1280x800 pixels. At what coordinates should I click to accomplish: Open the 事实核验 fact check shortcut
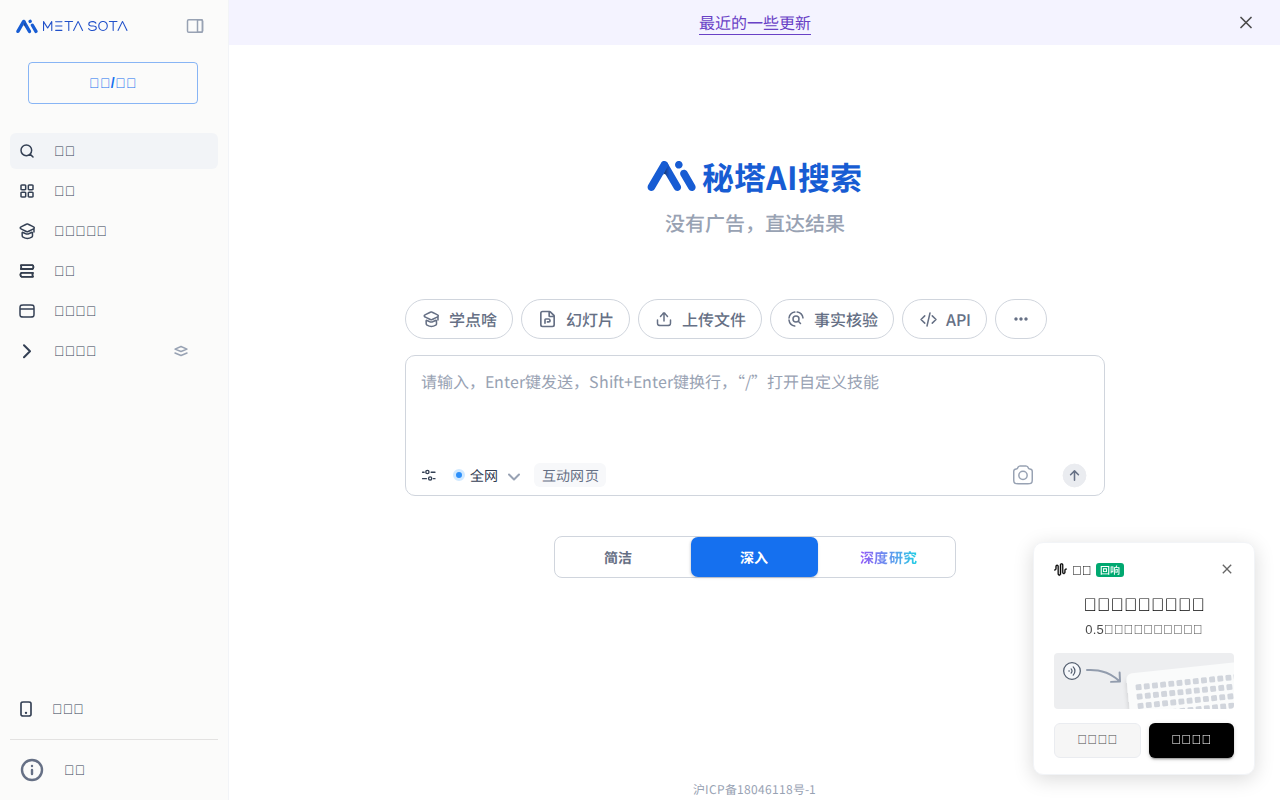tap(832, 319)
